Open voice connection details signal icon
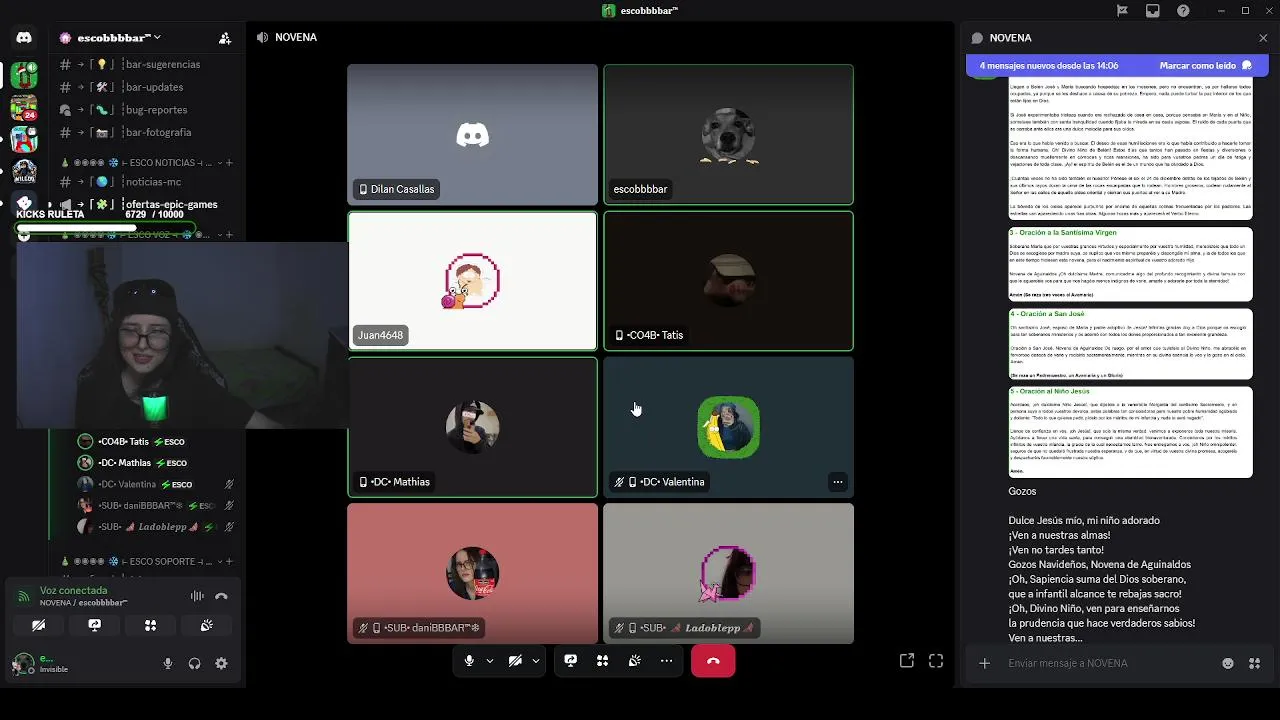The width and height of the screenshot is (1280, 720). click(x=23, y=597)
